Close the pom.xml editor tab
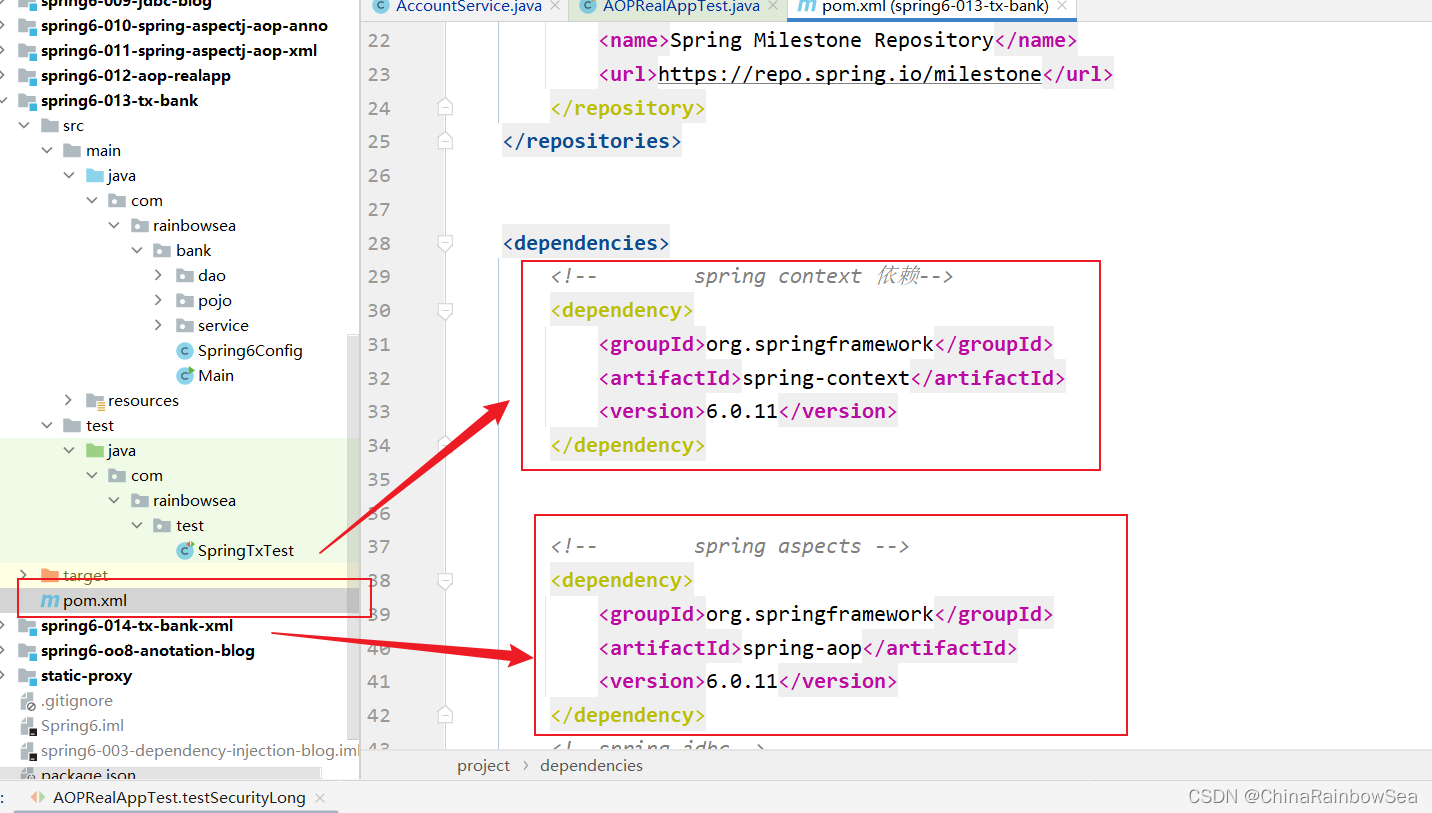The height and width of the screenshot is (813, 1432). 1063,7
